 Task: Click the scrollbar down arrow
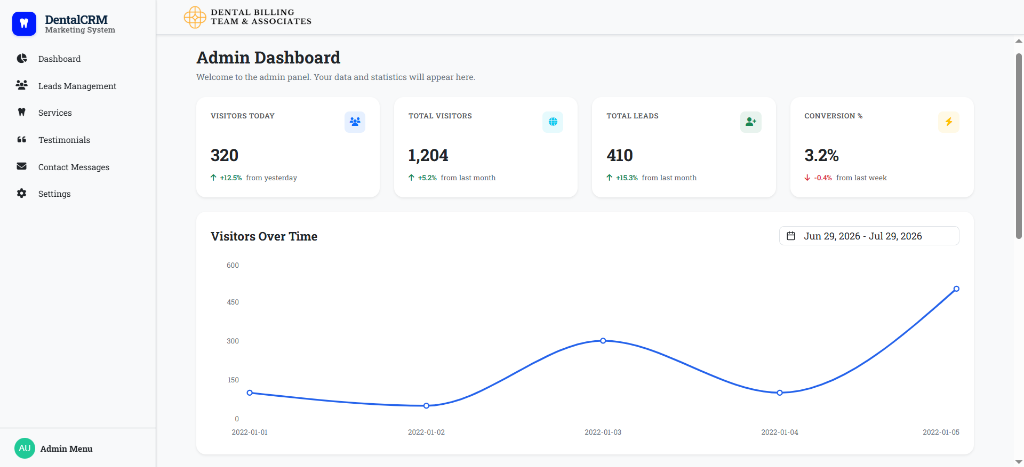(1018, 462)
